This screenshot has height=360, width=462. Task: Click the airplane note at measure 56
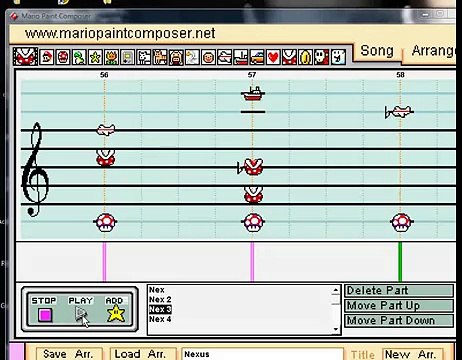coord(106,130)
